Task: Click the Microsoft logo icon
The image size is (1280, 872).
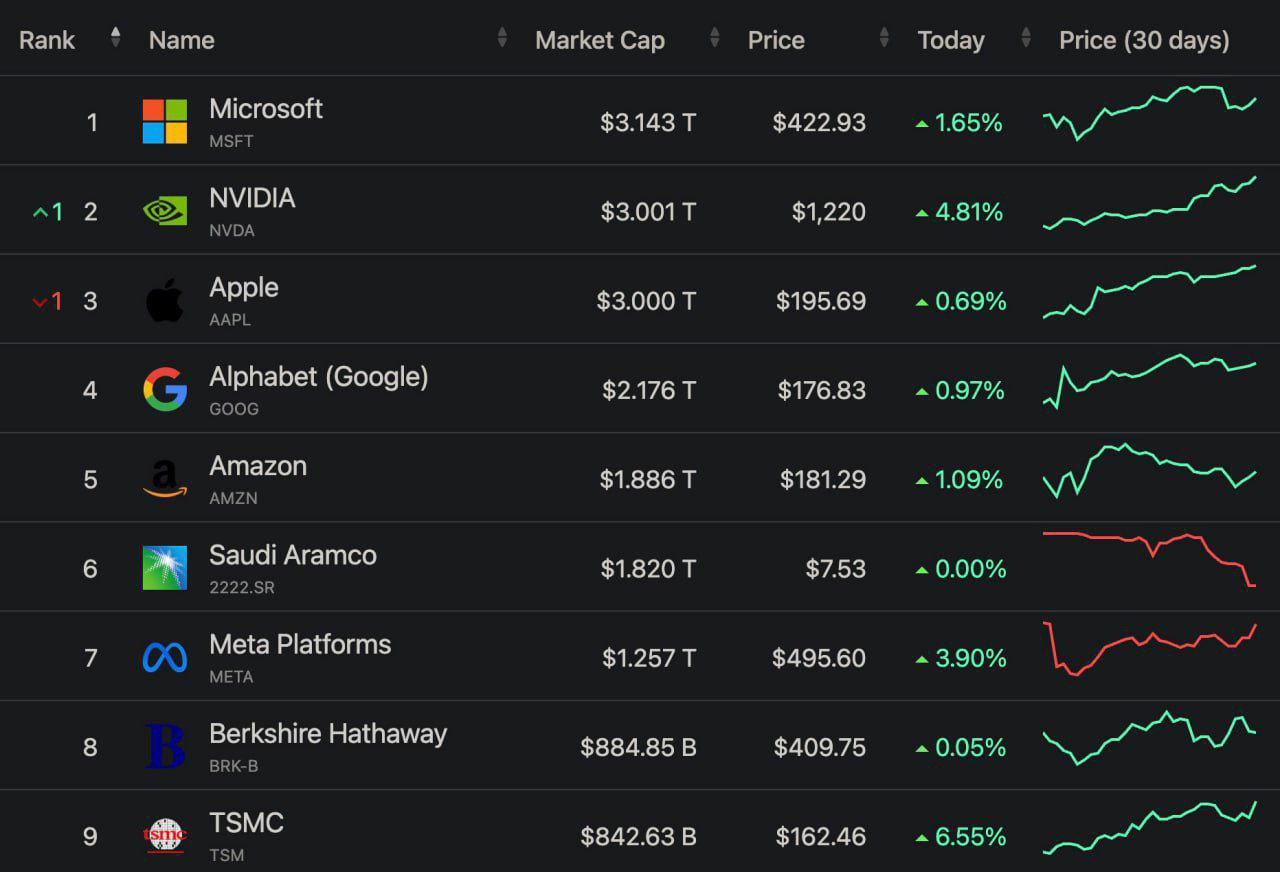Action: pos(165,122)
